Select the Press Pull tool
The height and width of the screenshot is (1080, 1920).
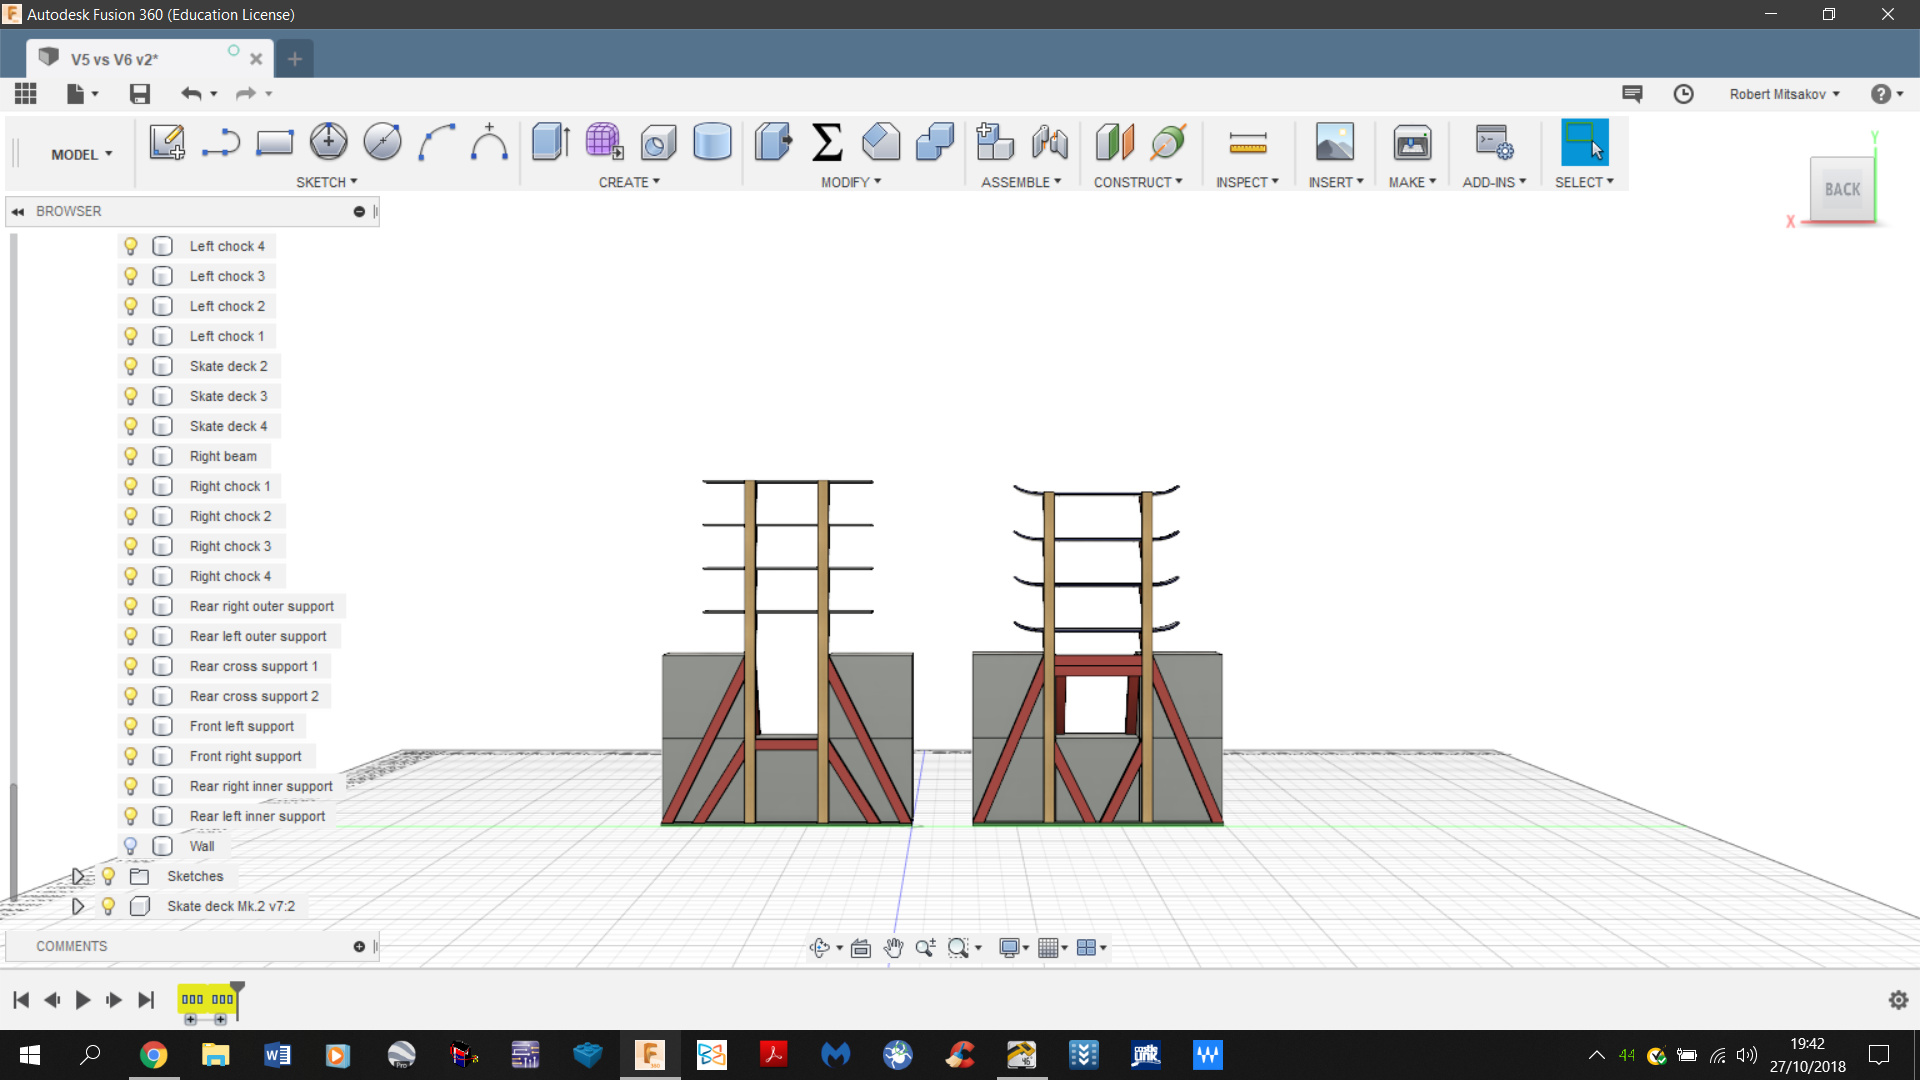[x=773, y=142]
